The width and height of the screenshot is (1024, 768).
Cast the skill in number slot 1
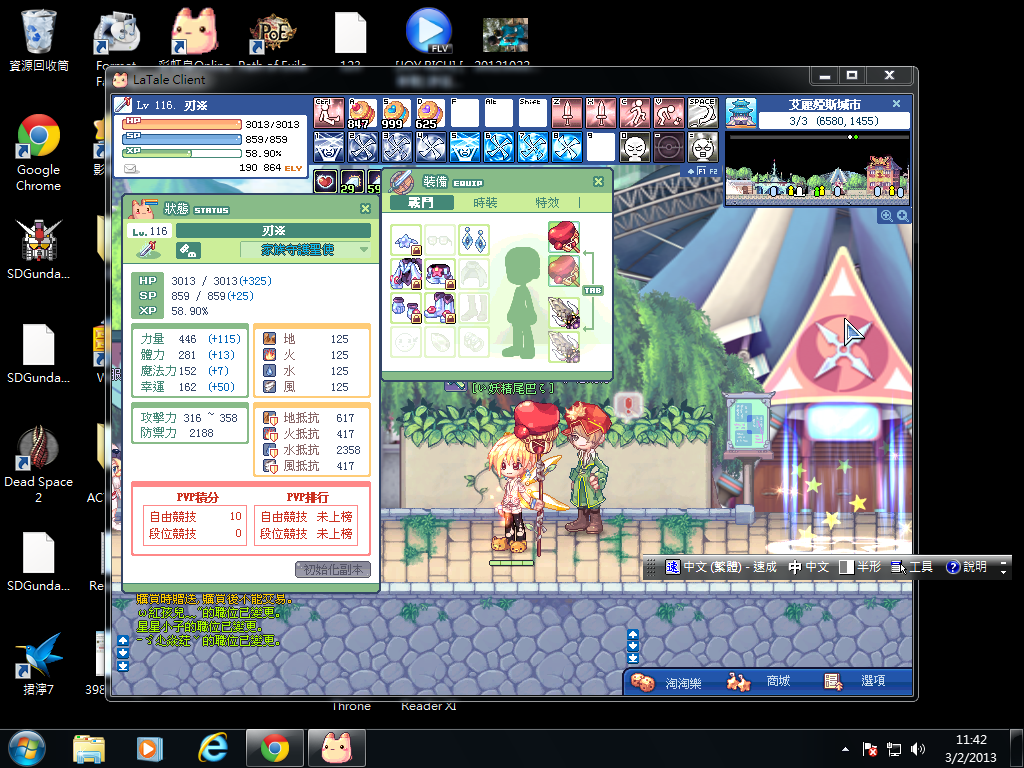[x=328, y=147]
